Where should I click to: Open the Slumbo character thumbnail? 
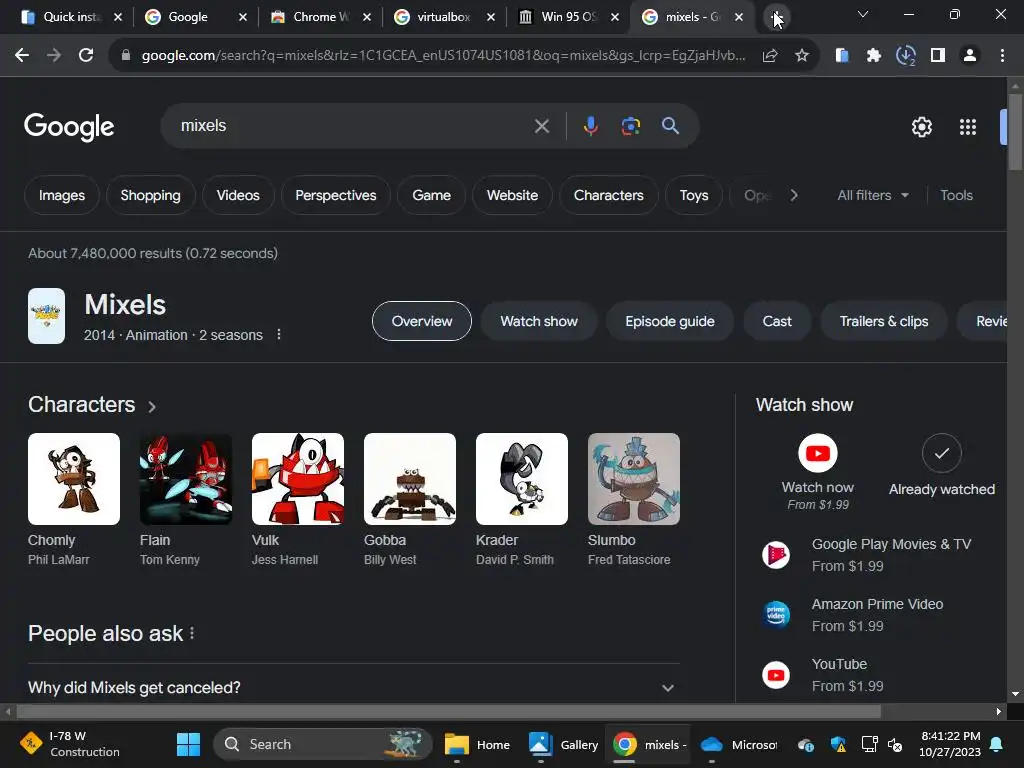pyautogui.click(x=633, y=479)
